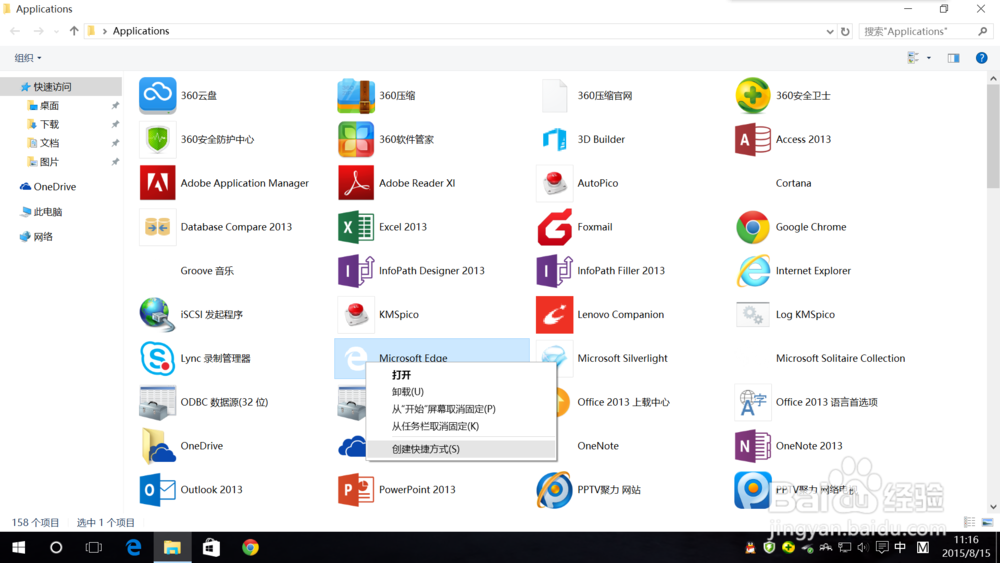Open 文档 in the navigation pane

49,143
